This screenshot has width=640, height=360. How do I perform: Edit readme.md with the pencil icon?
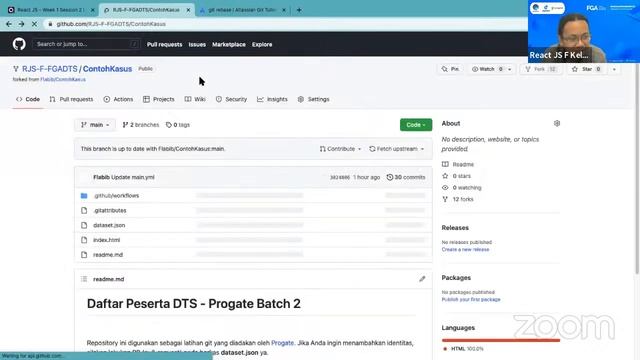pyautogui.click(x=422, y=279)
